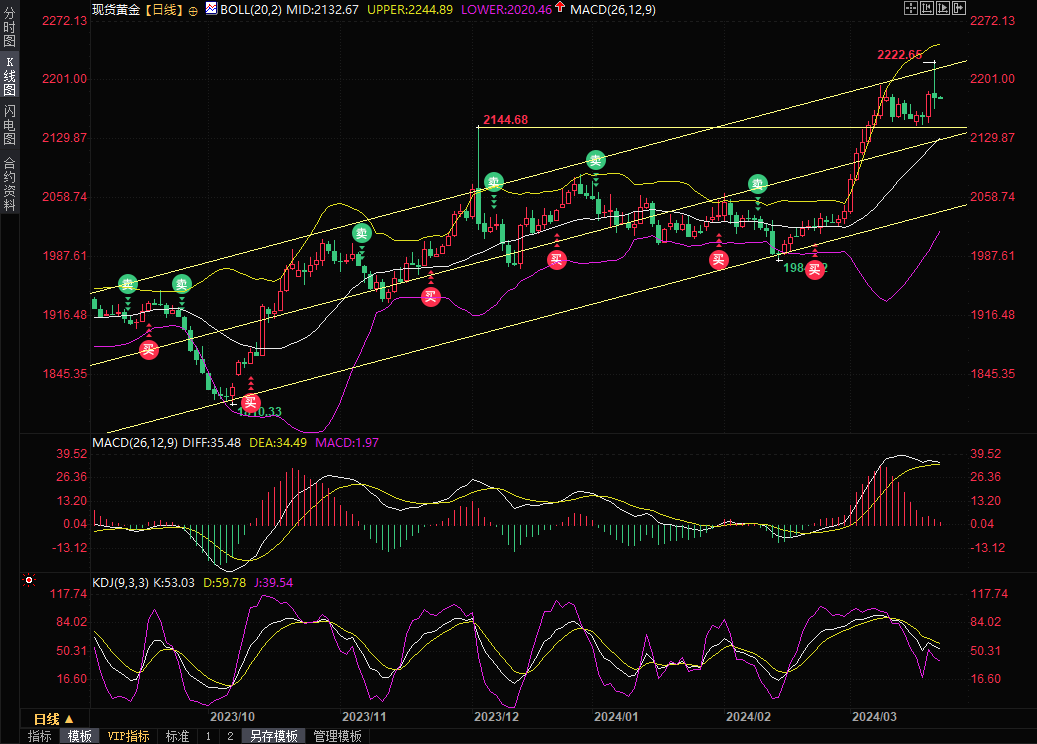Click the jump-to-start chart icon
This screenshot has width=1037, height=744.
pos(927,8)
